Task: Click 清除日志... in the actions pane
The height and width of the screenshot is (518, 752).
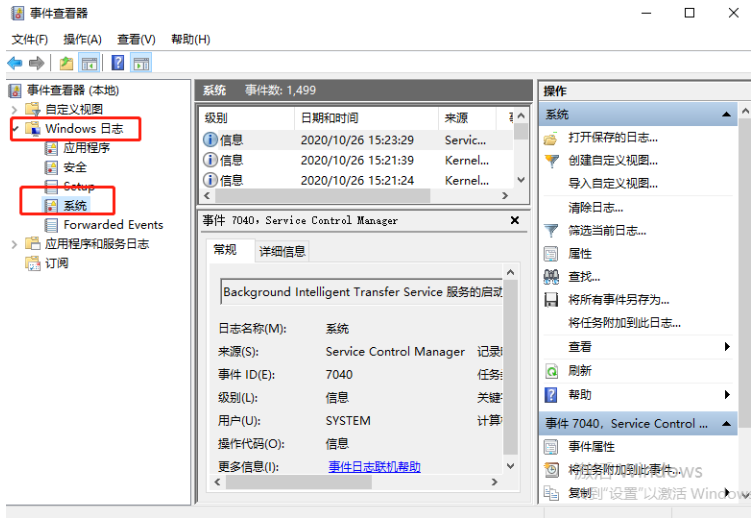Action: [x=595, y=207]
